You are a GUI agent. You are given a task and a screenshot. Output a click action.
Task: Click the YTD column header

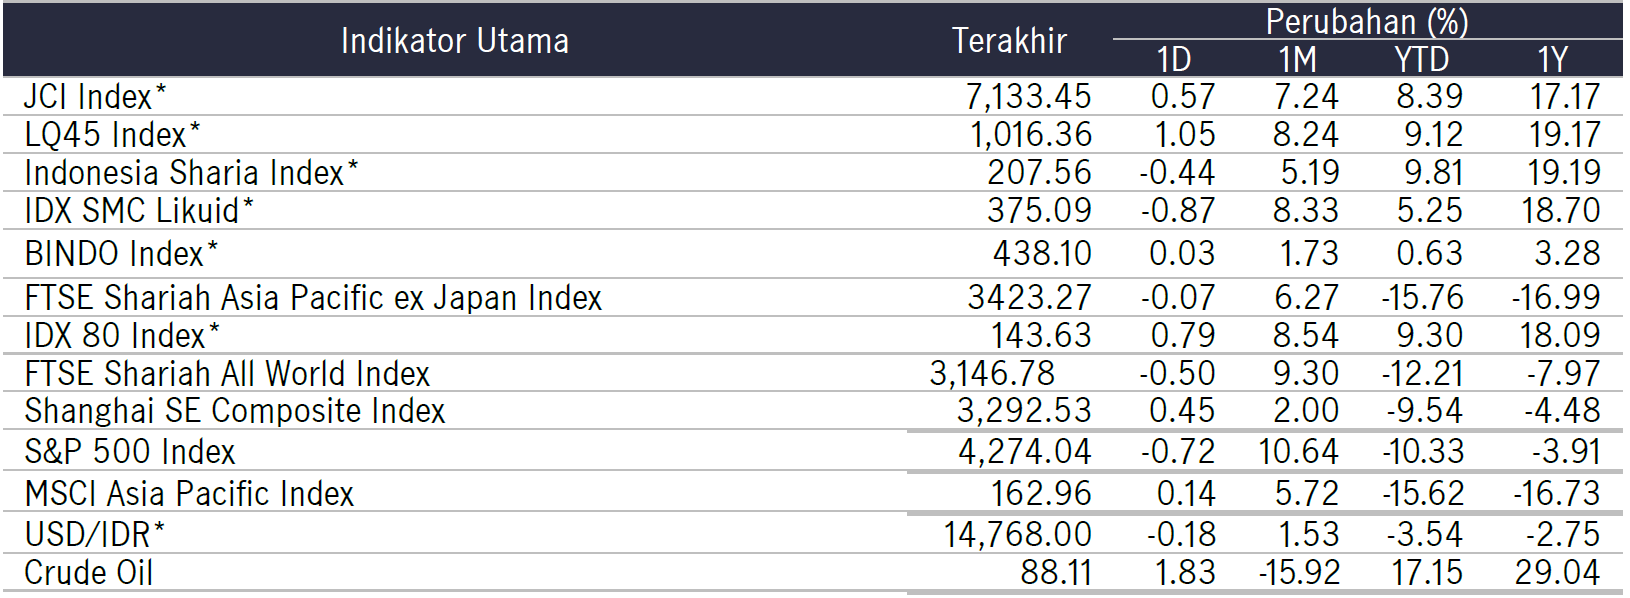1421,59
